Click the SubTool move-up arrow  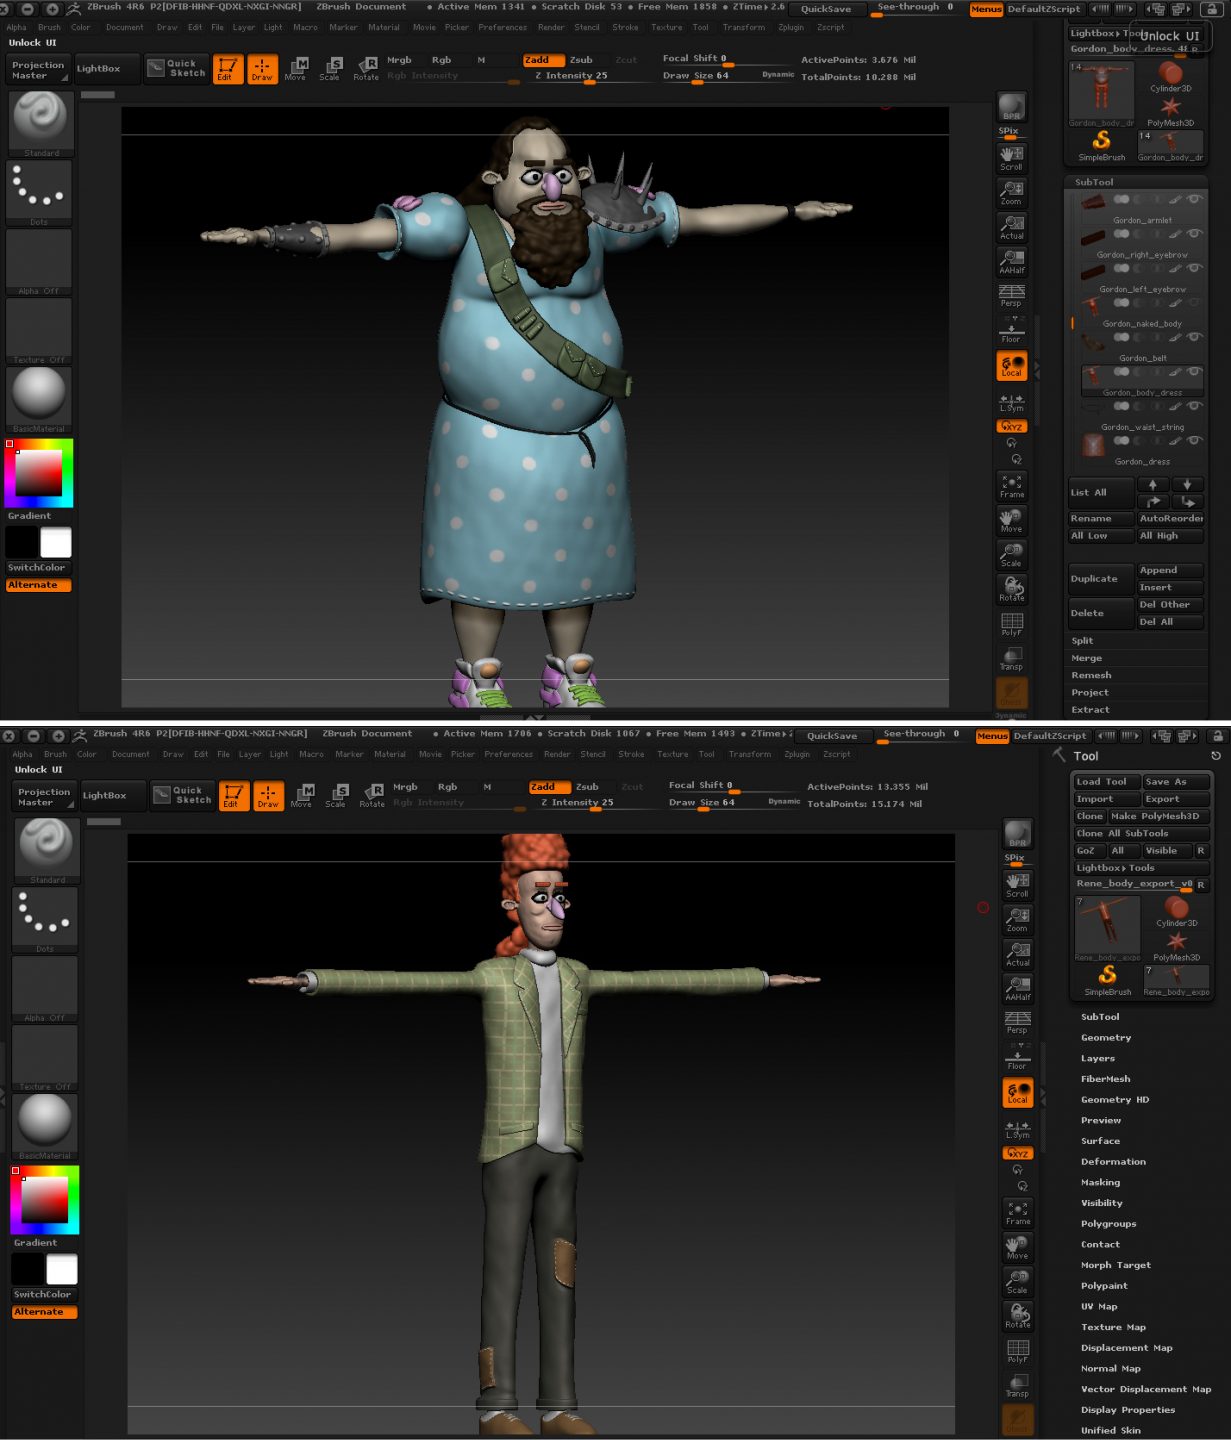pyautogui.click(x=1153, y=484)
